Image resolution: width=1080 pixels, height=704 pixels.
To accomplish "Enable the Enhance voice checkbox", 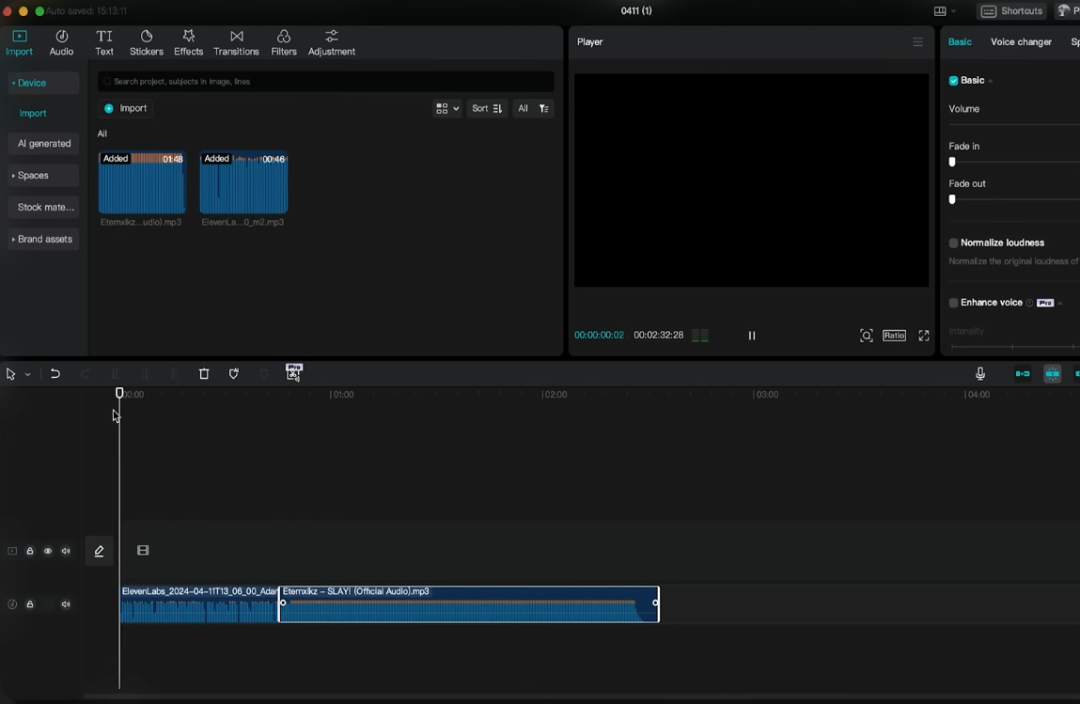I will 953,303.
